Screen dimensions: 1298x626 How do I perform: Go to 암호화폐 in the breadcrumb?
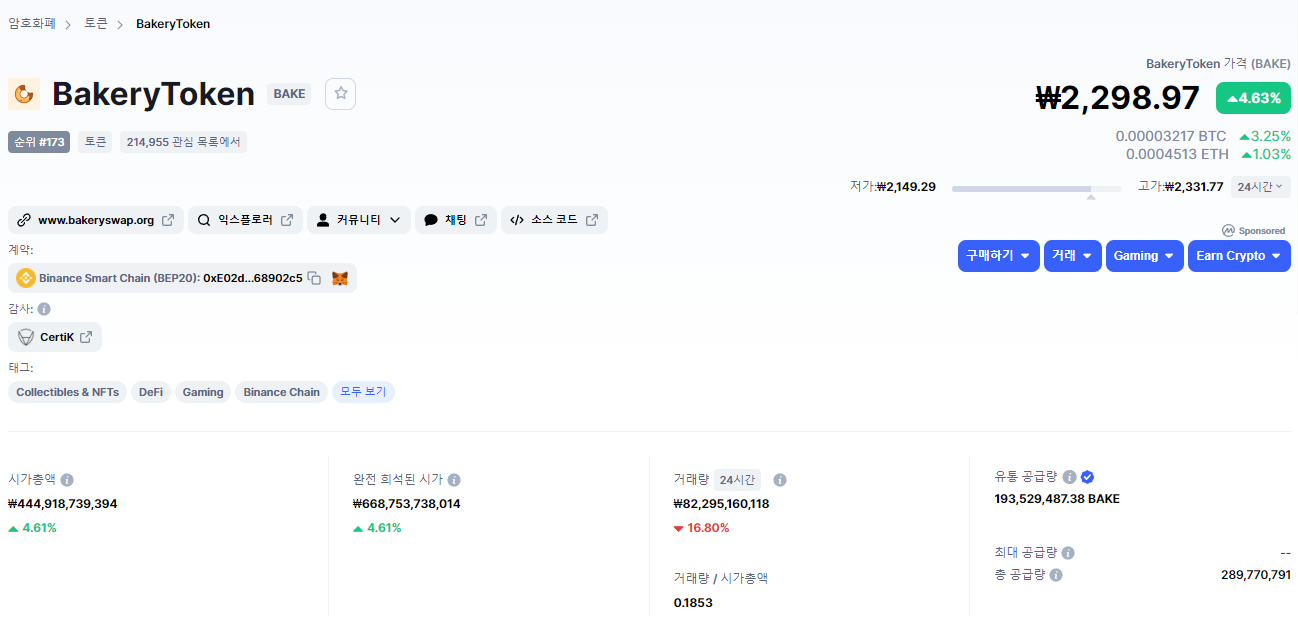point(32,24)
